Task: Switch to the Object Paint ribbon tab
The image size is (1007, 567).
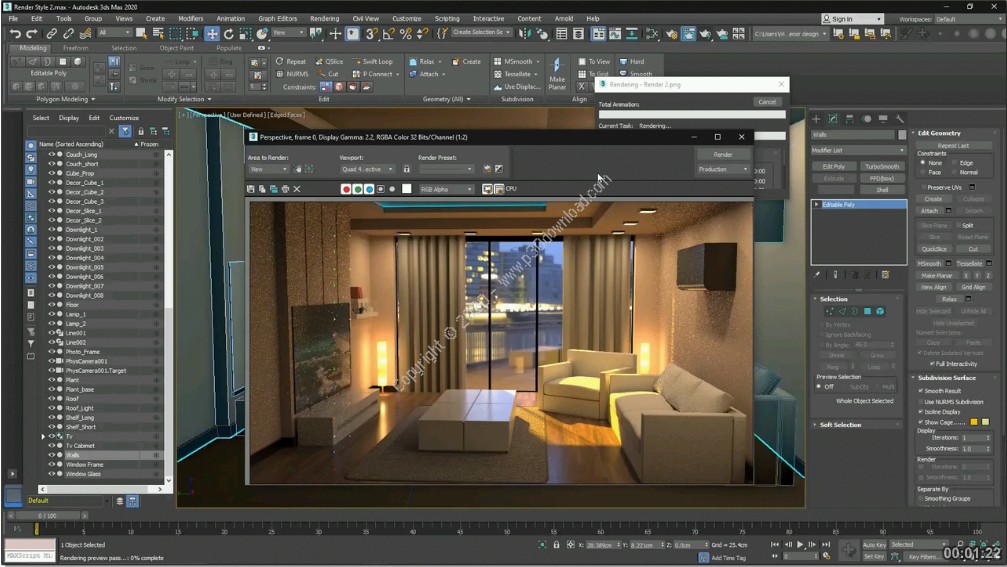Action: pyautogui.click(x=176, y=48)
